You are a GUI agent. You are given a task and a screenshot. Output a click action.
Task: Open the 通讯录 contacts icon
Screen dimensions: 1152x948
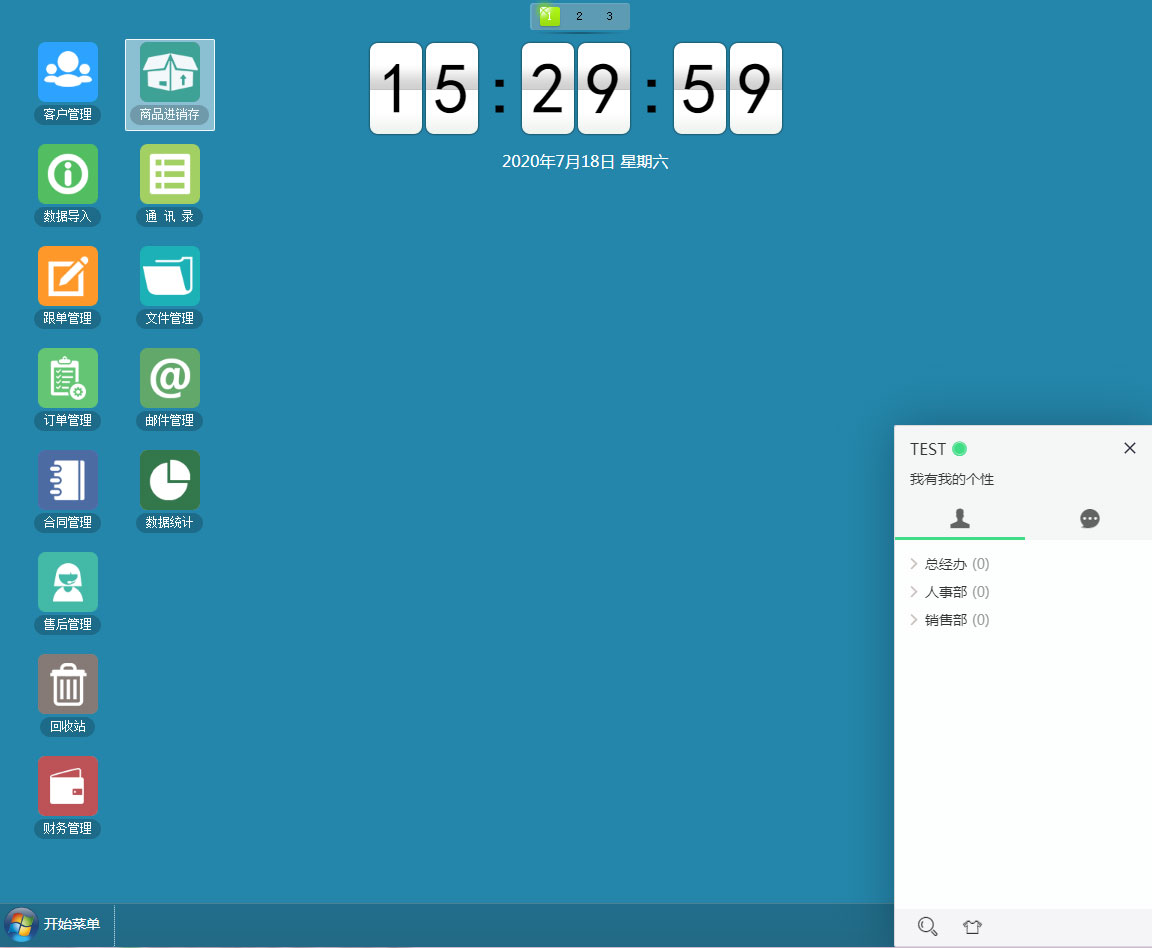pos(170,174)
